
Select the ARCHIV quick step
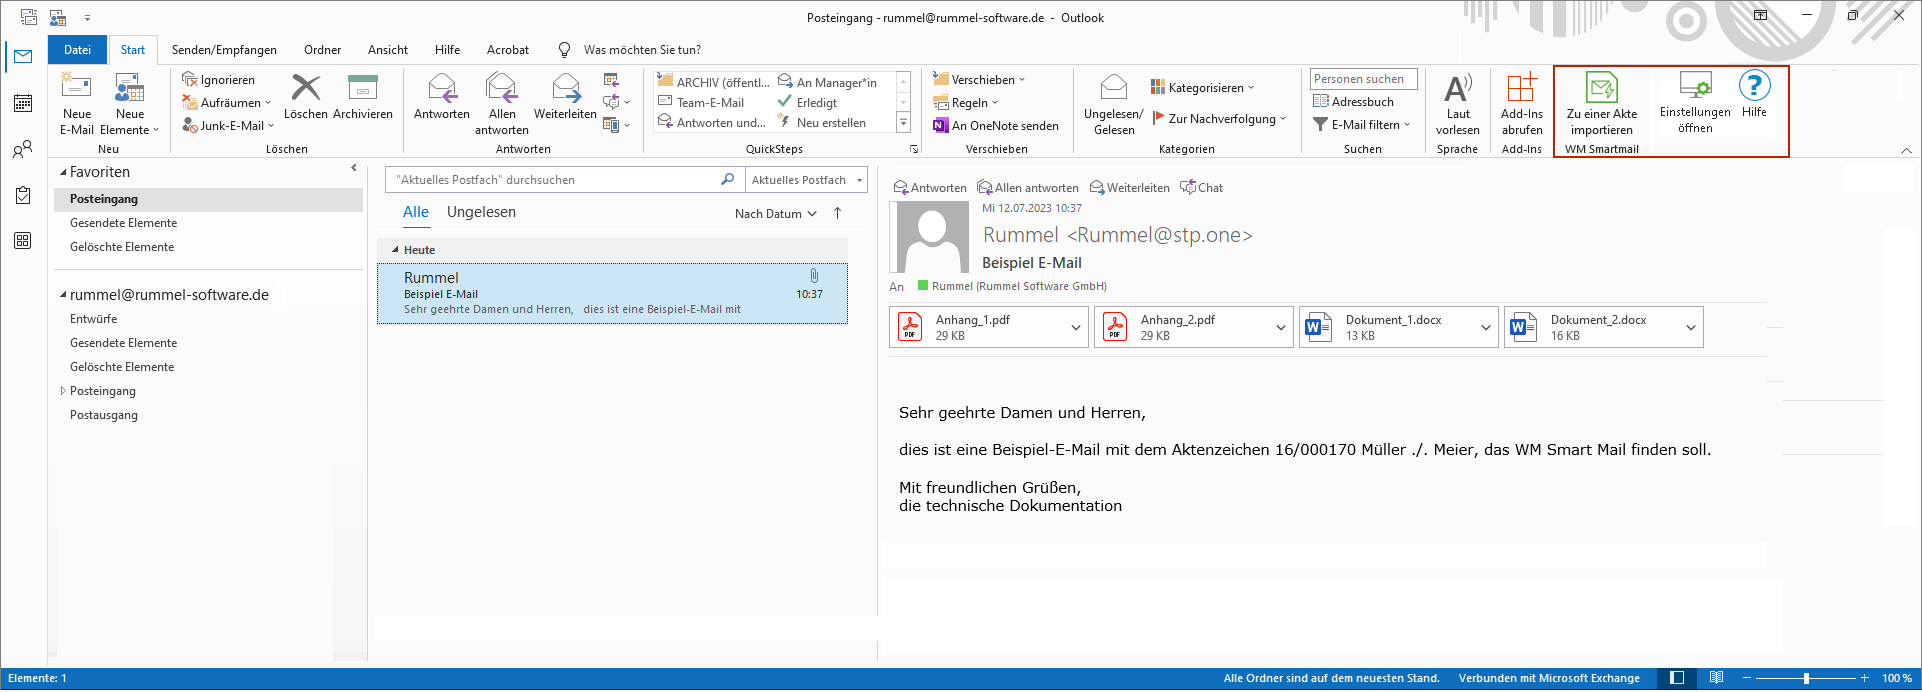click(713, 82)
